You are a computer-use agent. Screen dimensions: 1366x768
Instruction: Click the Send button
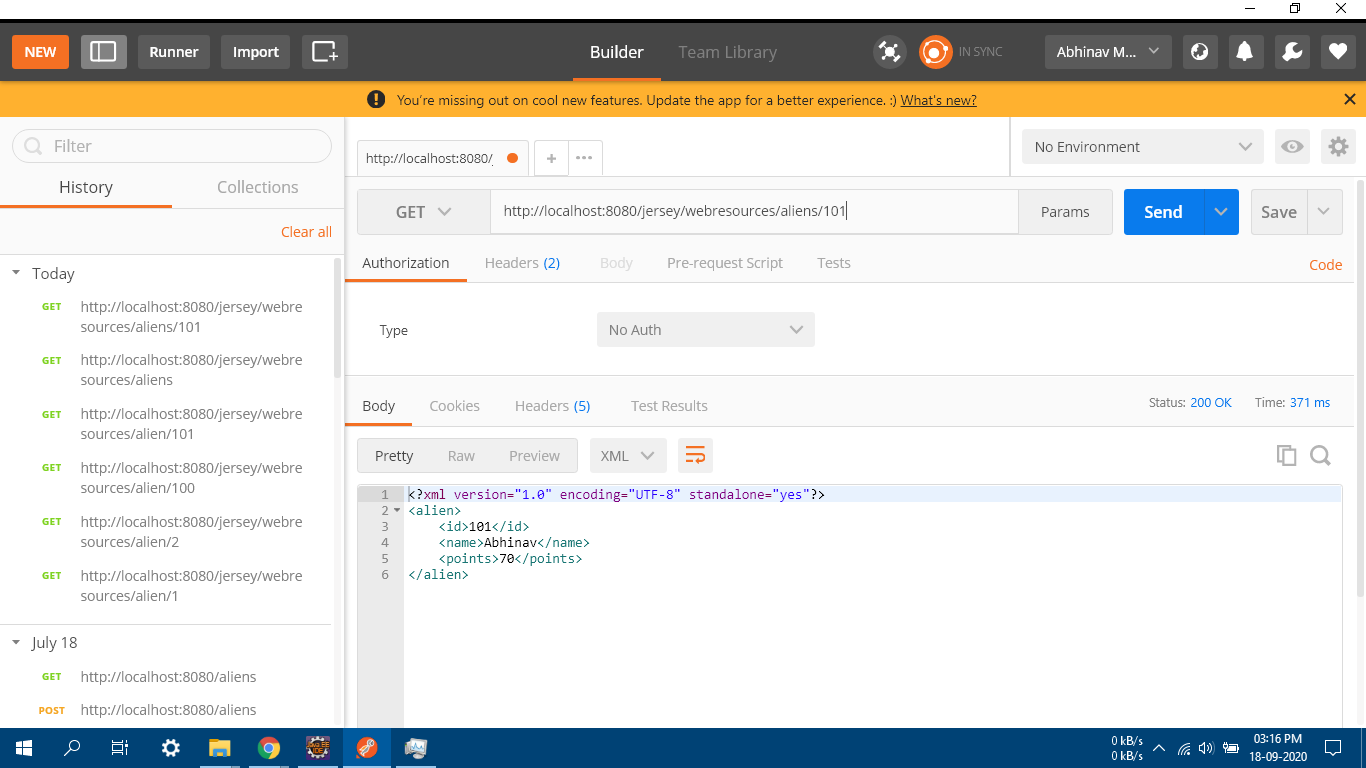[1162, 211]
